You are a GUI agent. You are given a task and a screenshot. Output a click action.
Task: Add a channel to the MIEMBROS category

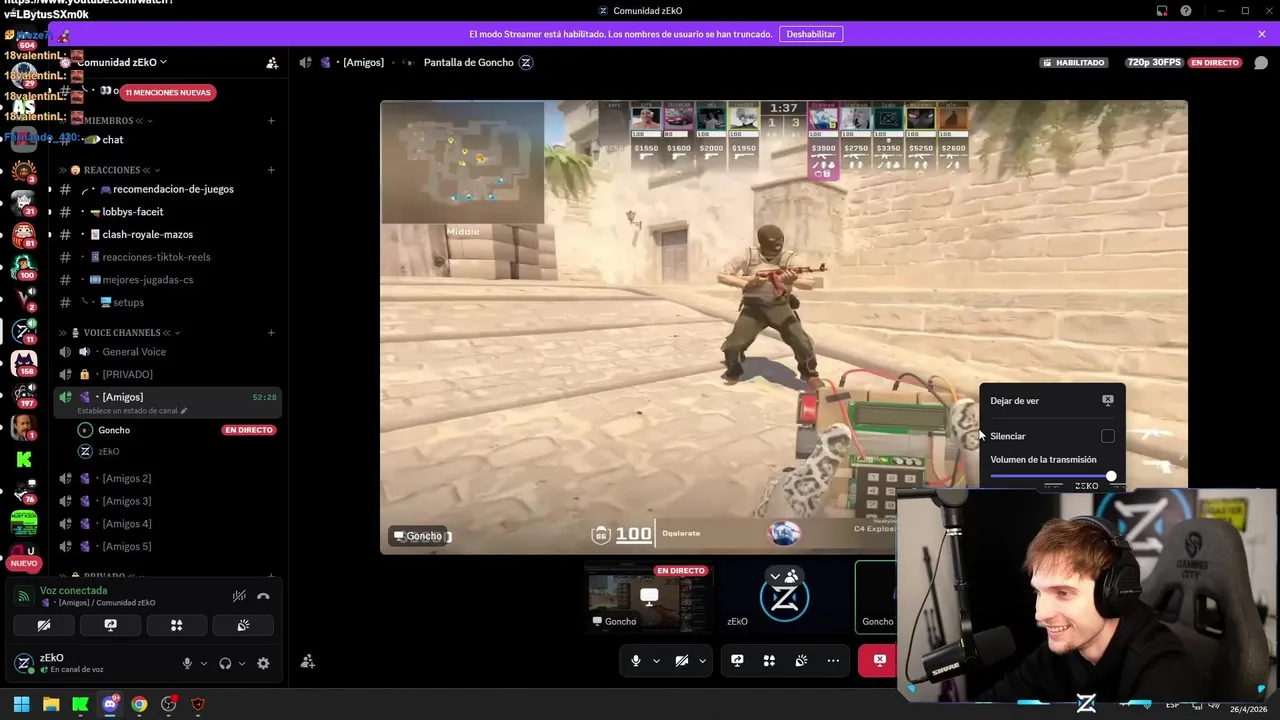pyautogui.click(x=271, y=121)
